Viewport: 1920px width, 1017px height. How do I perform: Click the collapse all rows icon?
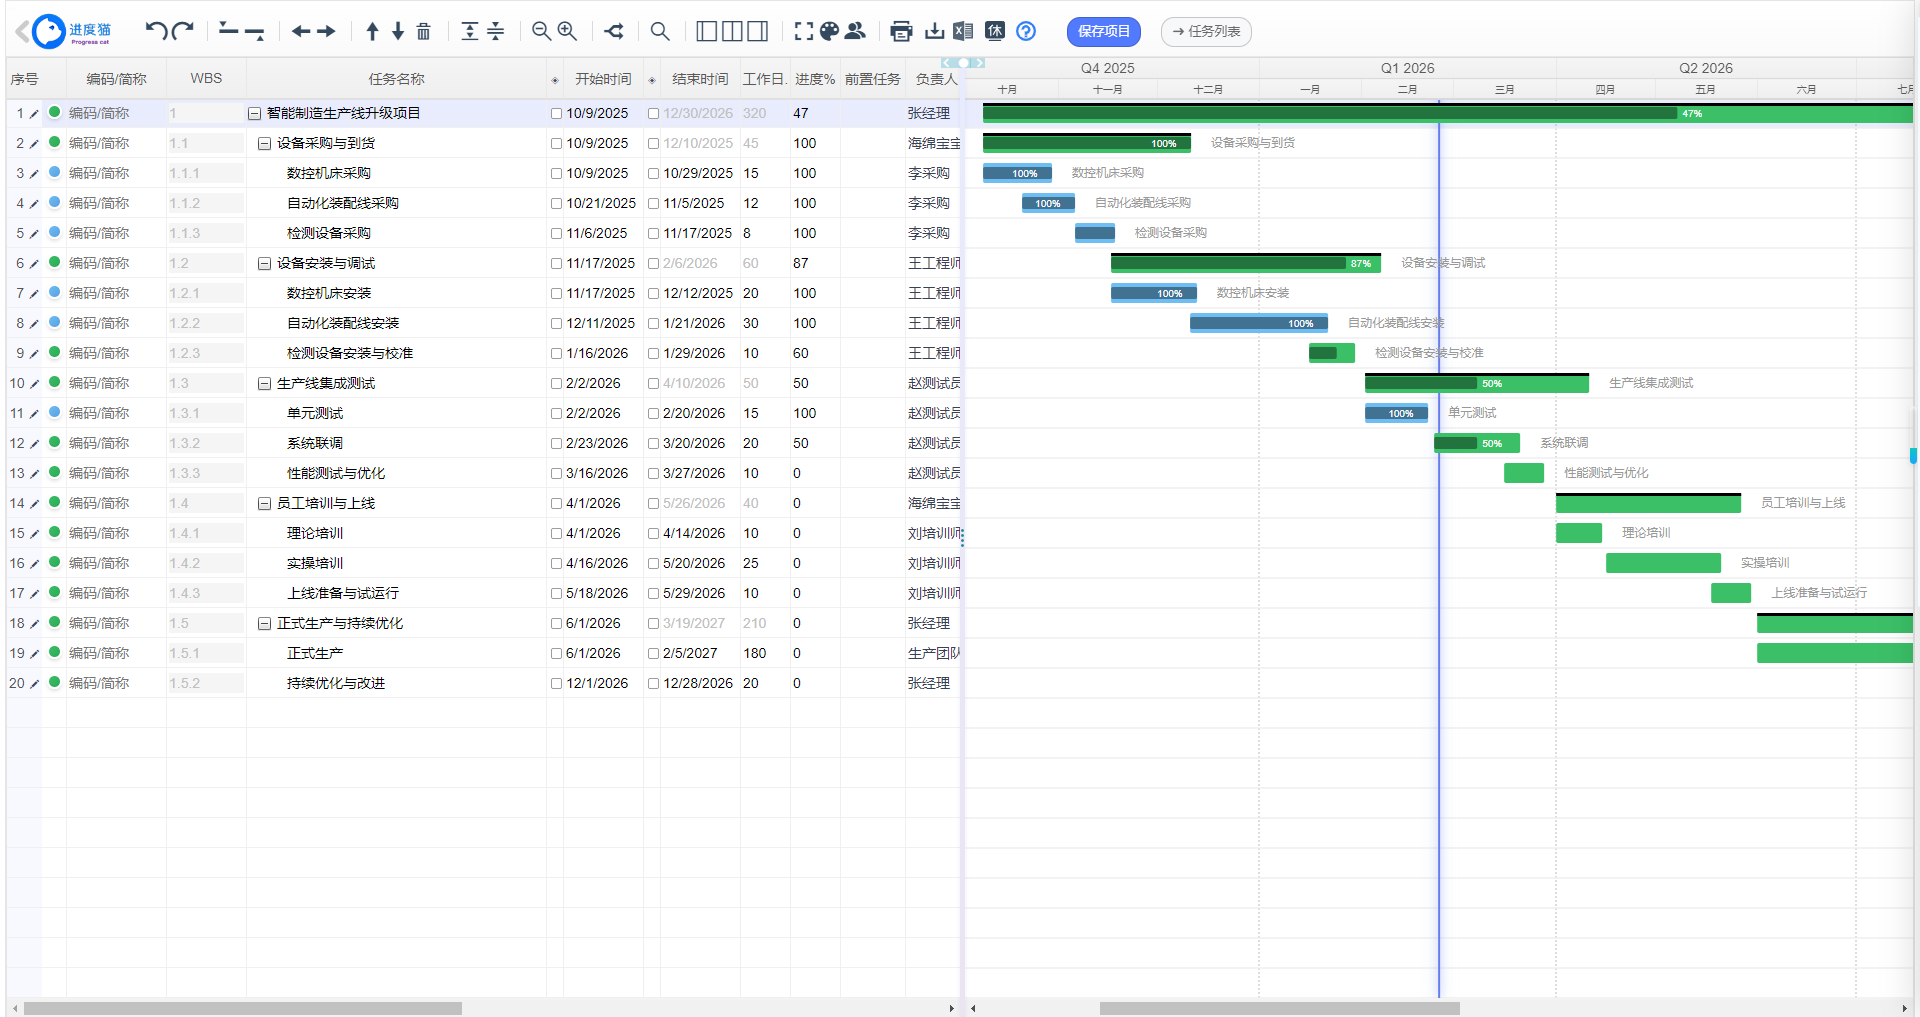point(495,31)
